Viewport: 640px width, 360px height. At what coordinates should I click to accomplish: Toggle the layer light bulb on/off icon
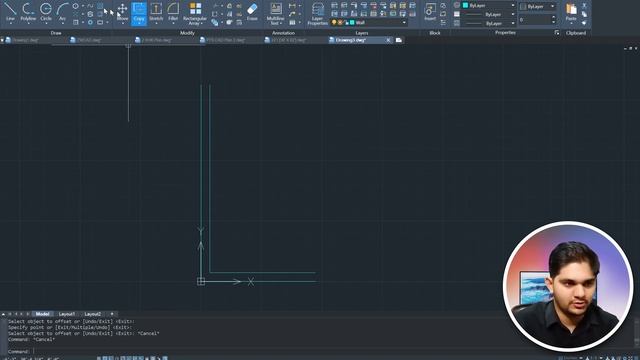click(334, 22)
